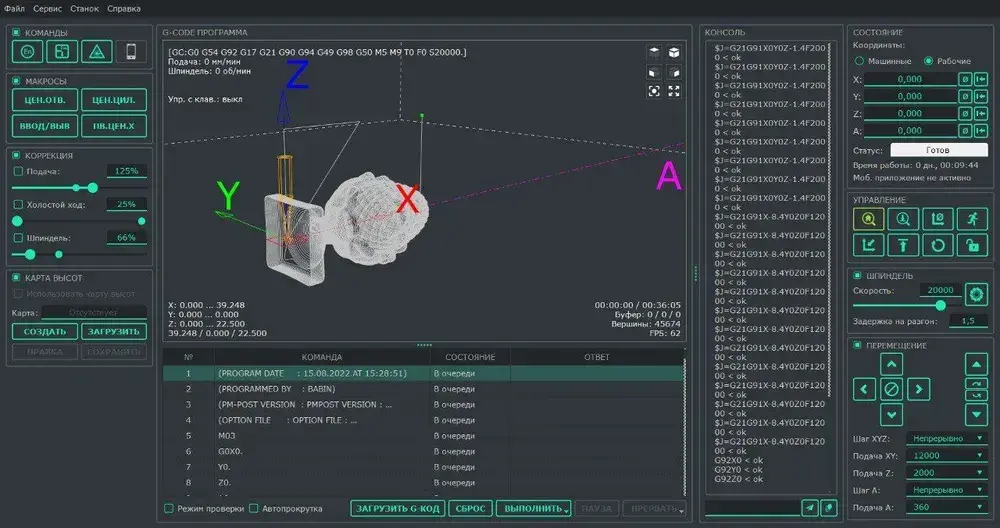The image size is (1000, 528).
Task: Select the Машинные coordinates radio button
Action: (x=859, y=61)
